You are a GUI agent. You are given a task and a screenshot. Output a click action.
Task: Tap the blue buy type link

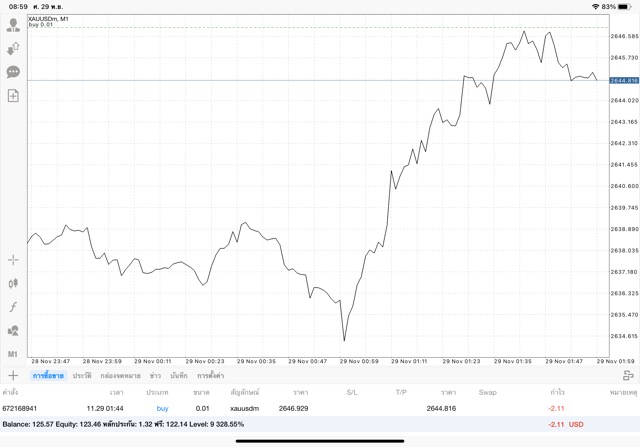click(x=162, y=408)
